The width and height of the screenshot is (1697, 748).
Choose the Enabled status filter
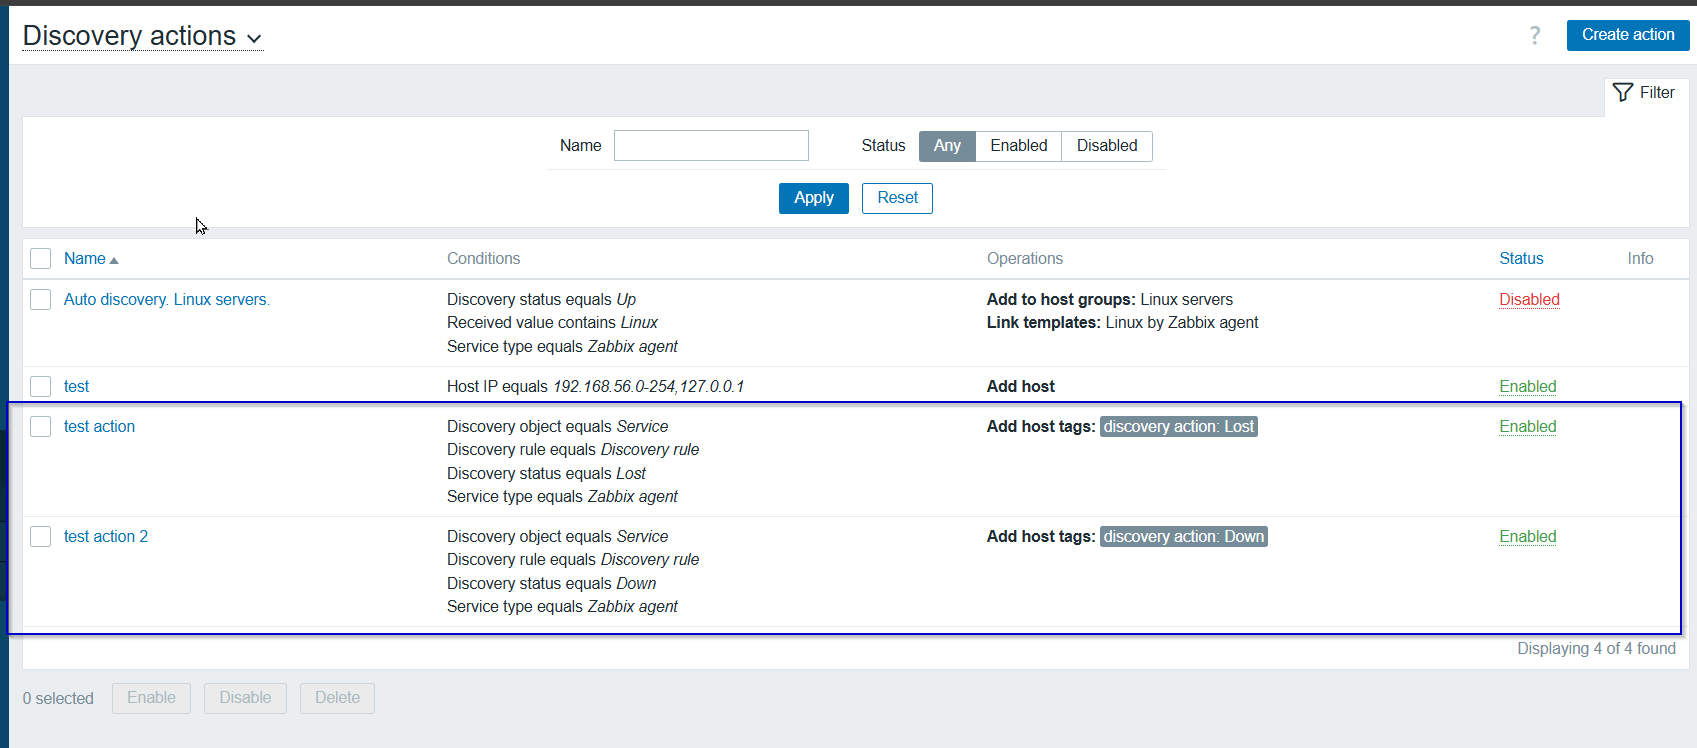(1018, 146)
